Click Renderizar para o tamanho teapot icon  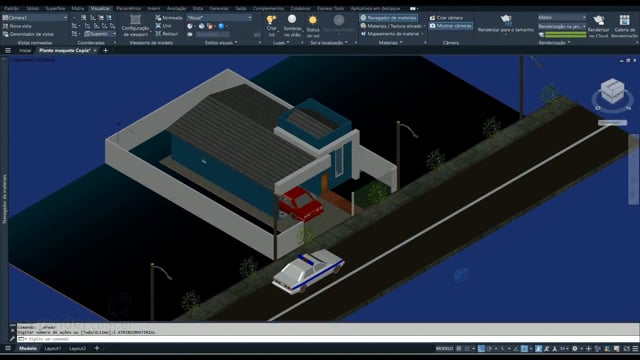pyautogui.click(x=506, y=20)
